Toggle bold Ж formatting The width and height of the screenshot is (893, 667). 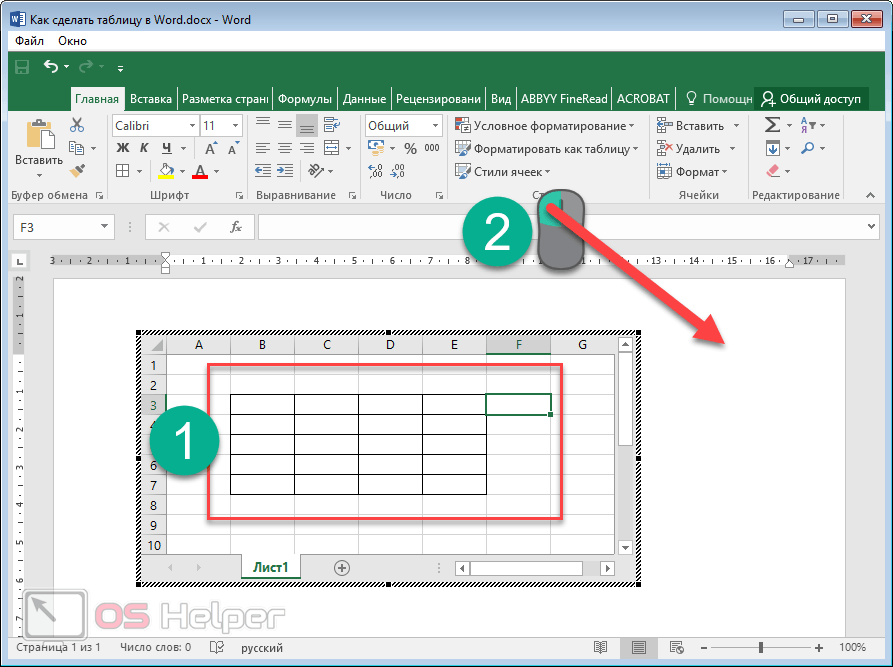click(123, 148)
